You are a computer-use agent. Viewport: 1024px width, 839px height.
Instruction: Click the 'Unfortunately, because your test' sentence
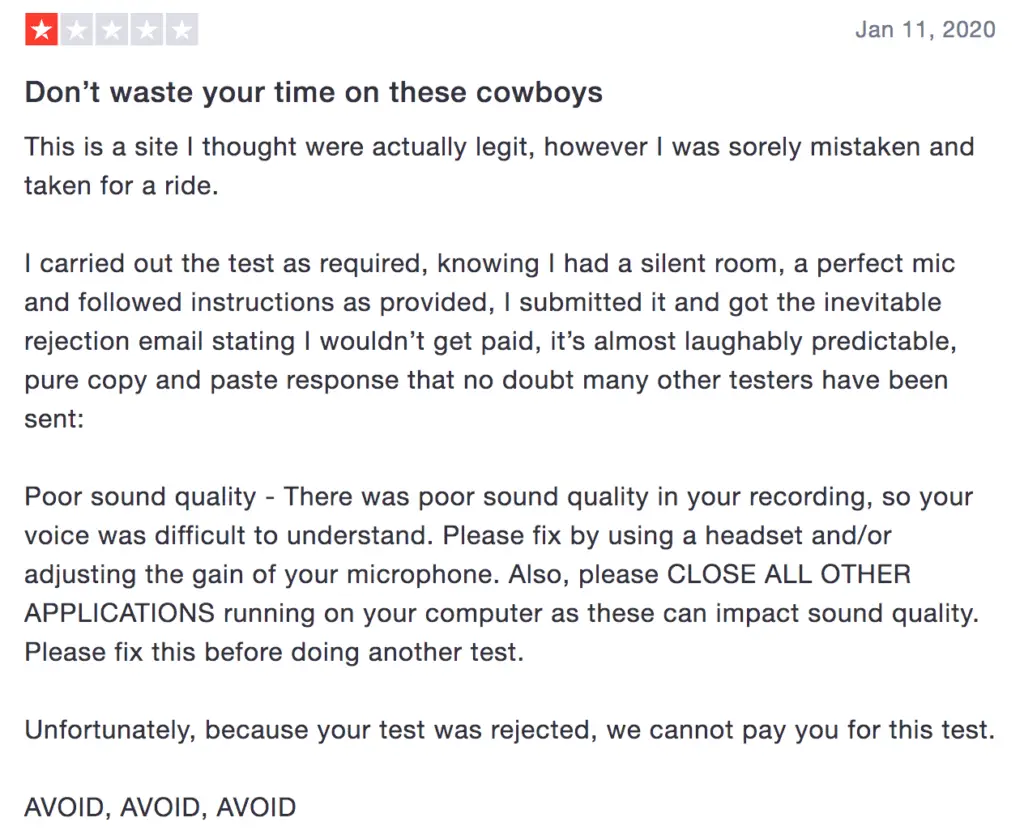[x=510, y=730]
